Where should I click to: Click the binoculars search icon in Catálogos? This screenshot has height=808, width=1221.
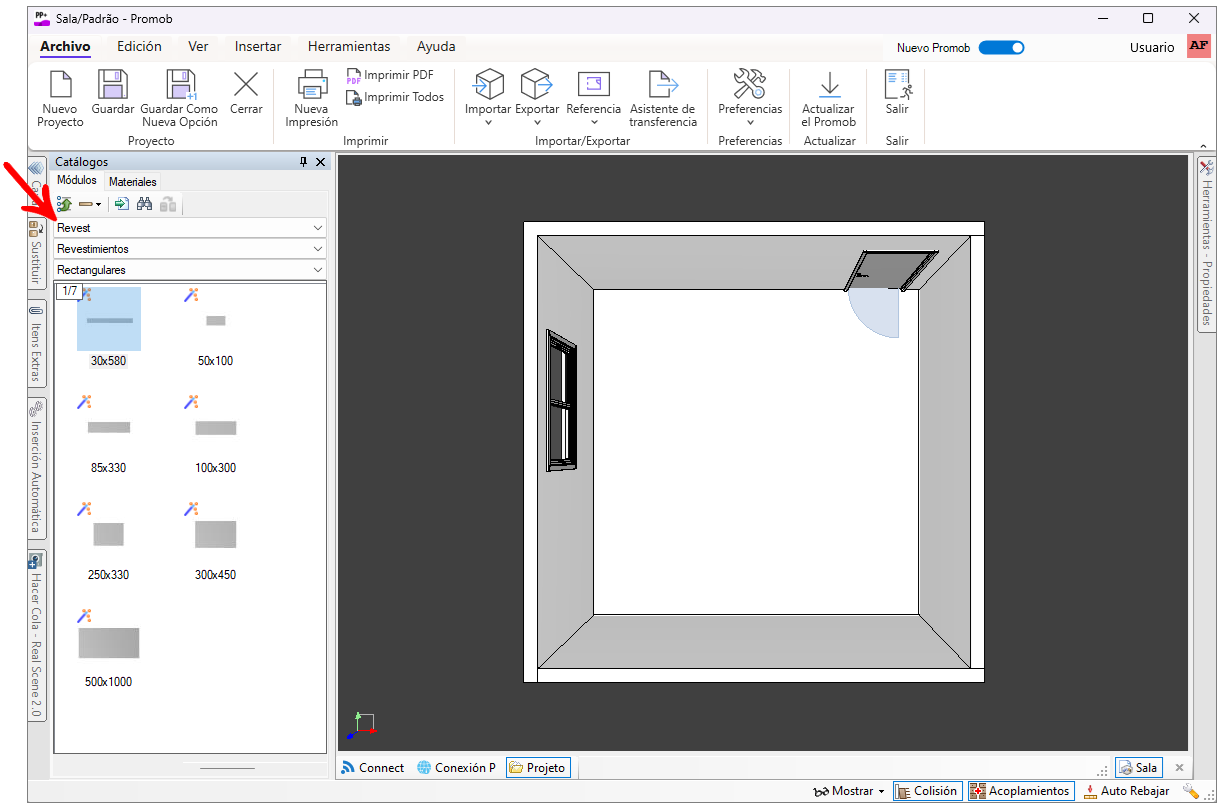(144, 204)
